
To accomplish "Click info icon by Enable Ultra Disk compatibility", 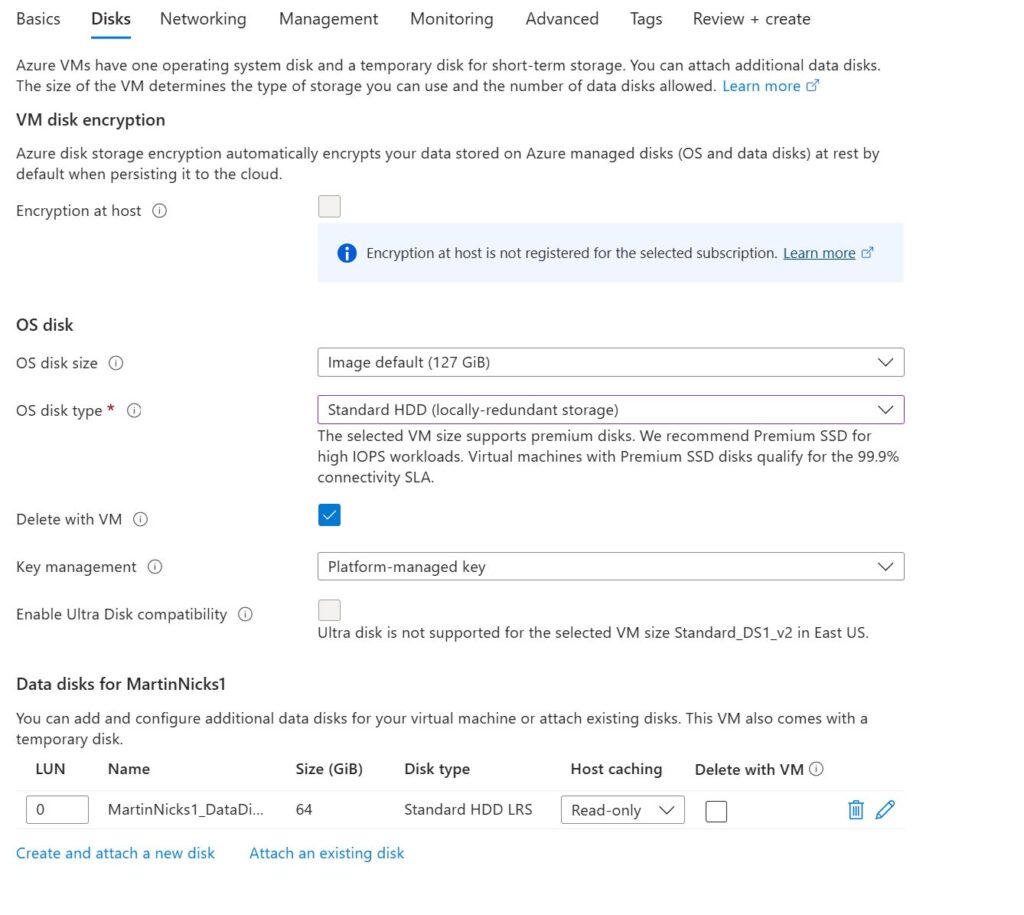I will point(245,614).
